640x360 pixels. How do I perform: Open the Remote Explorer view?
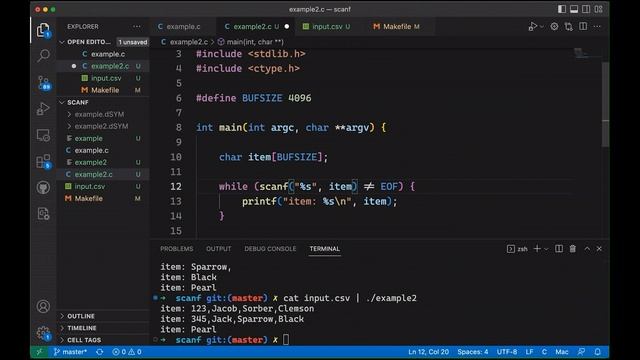coord(43,135)
